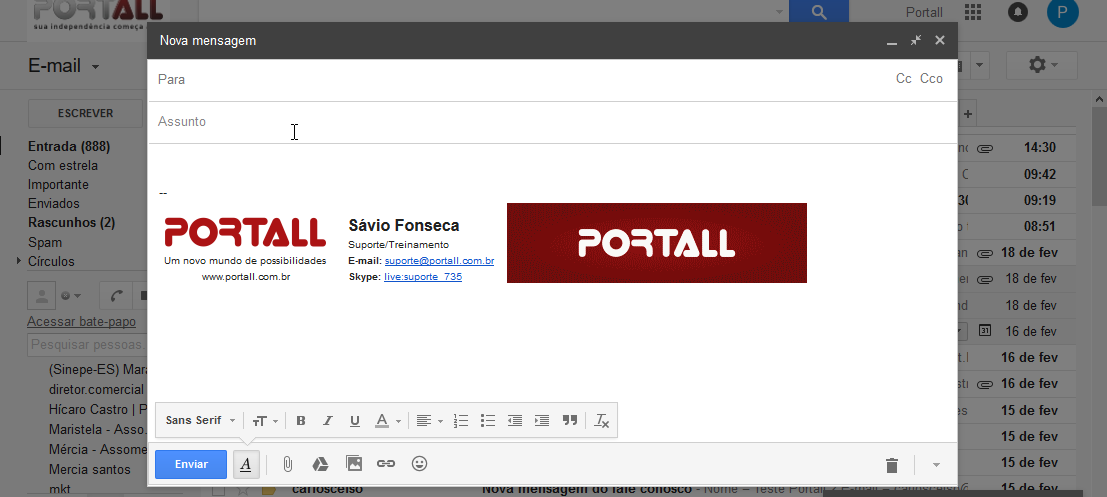Insert files from Google Drive
Screen dimensions: 1107x497
tap(320, 464)
